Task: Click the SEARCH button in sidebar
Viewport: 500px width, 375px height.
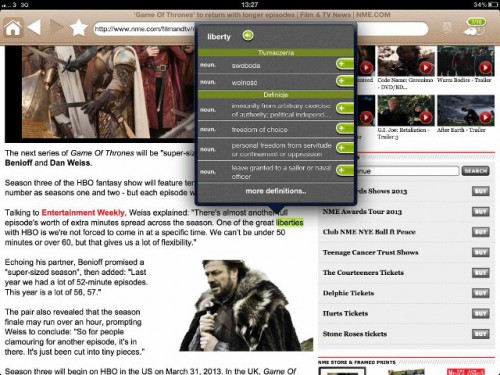Action: (476, 171)
